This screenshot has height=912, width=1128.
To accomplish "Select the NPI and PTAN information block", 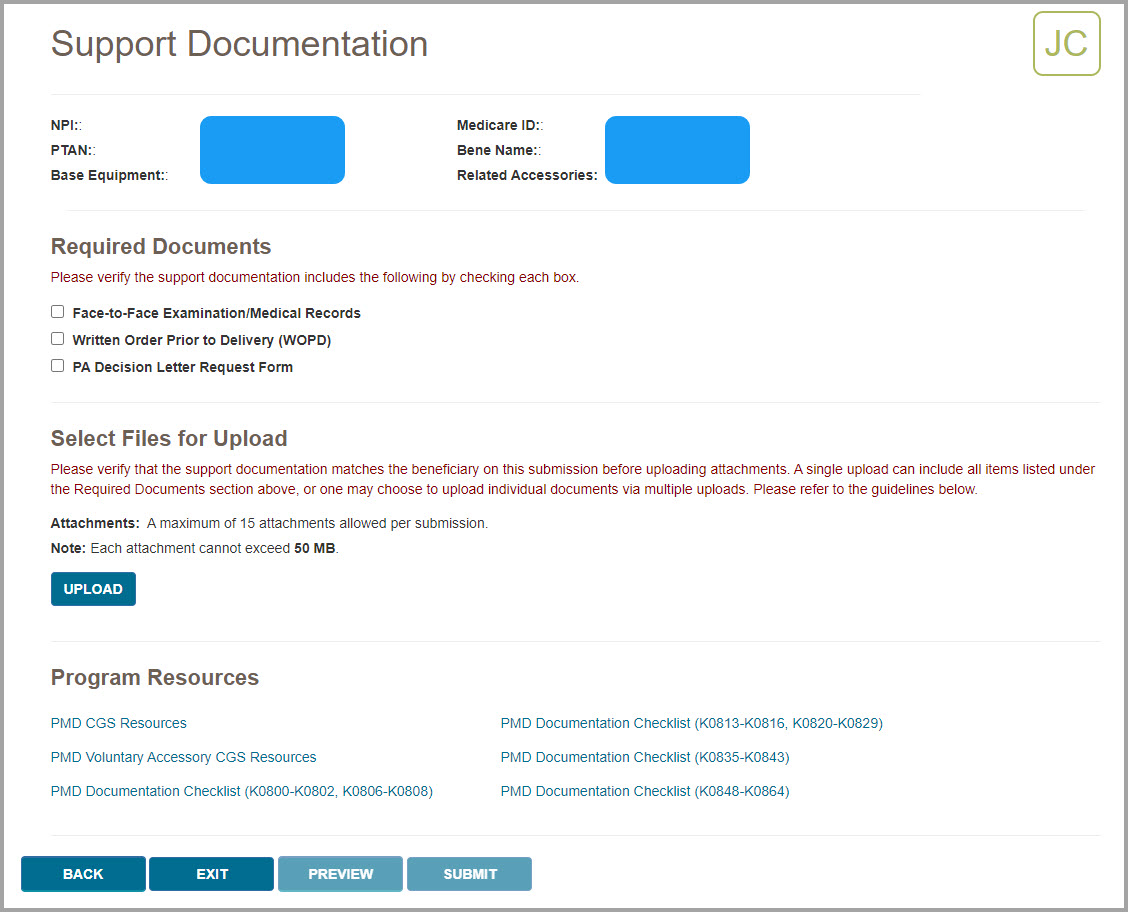I will coord(272,149).
